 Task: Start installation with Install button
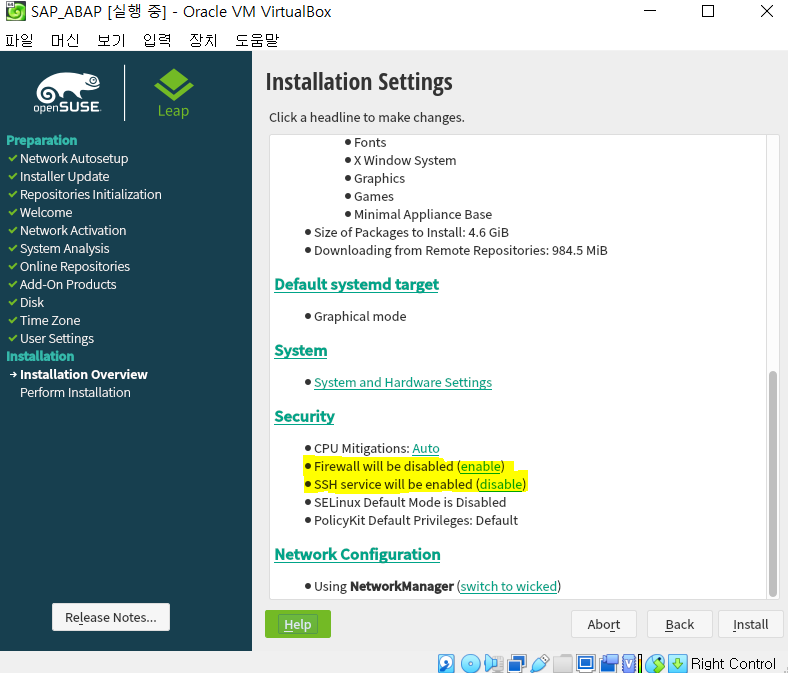click(750, 624)
